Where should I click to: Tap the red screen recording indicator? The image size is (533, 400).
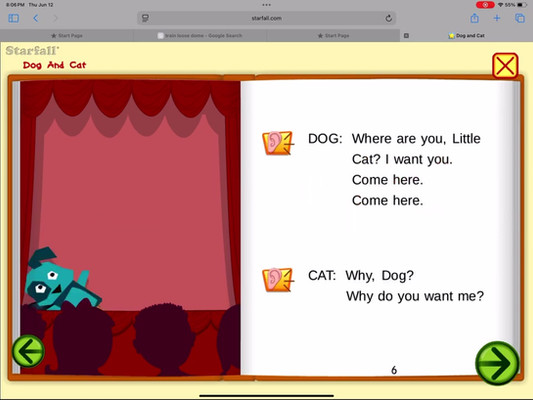(x=485, y=5)
